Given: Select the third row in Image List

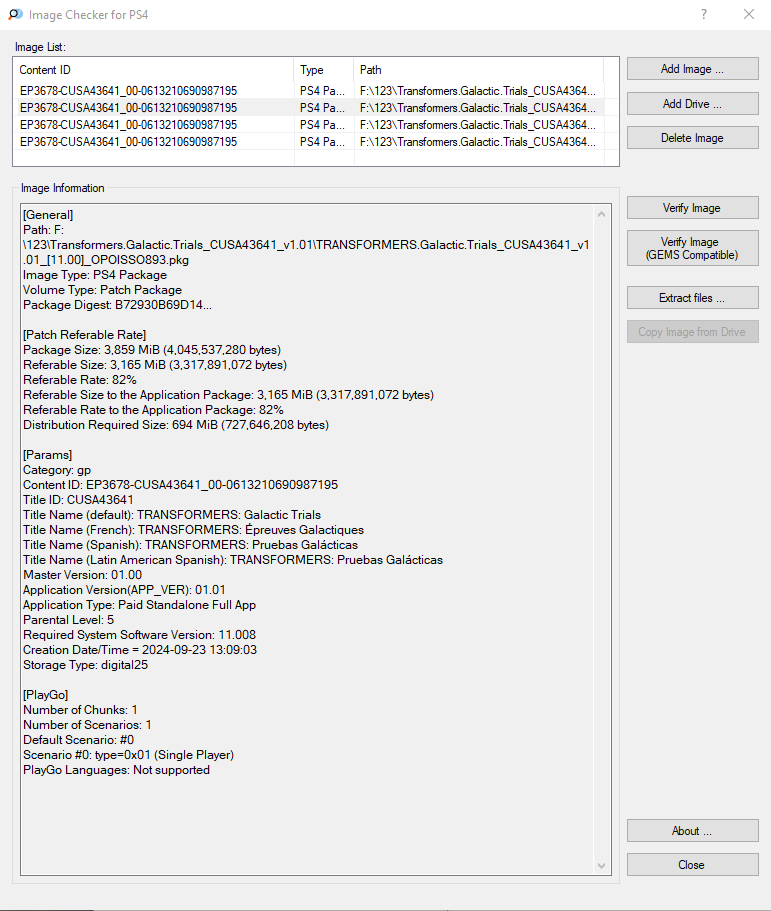Looking at the screenshot, I should click(x=308, y=124).
